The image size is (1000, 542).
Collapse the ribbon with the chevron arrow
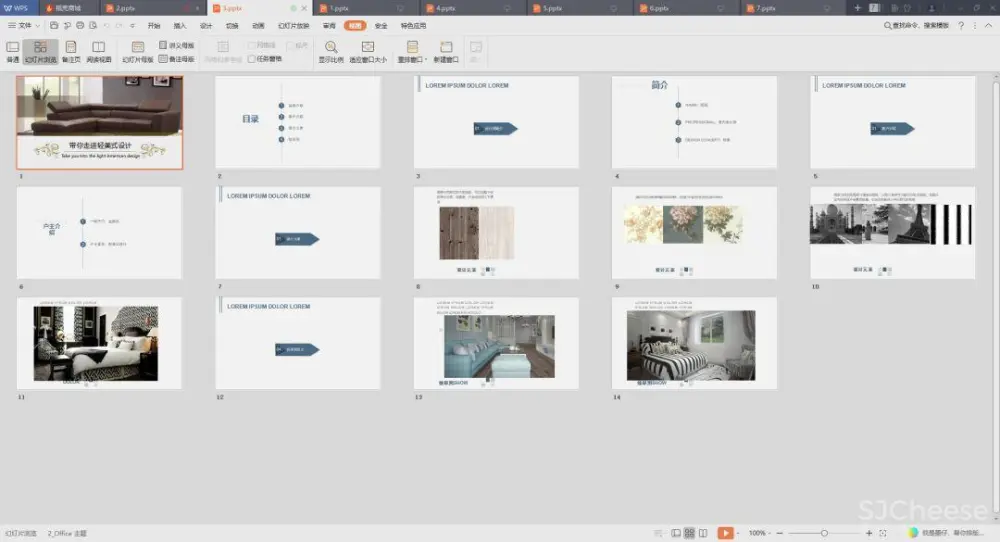pos(988,25)
